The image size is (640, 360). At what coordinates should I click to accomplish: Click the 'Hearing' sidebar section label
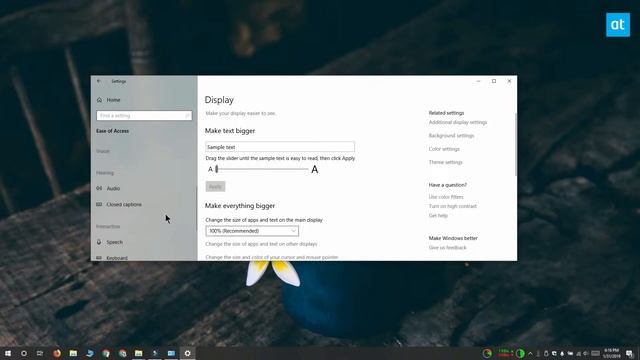(105, 173)
